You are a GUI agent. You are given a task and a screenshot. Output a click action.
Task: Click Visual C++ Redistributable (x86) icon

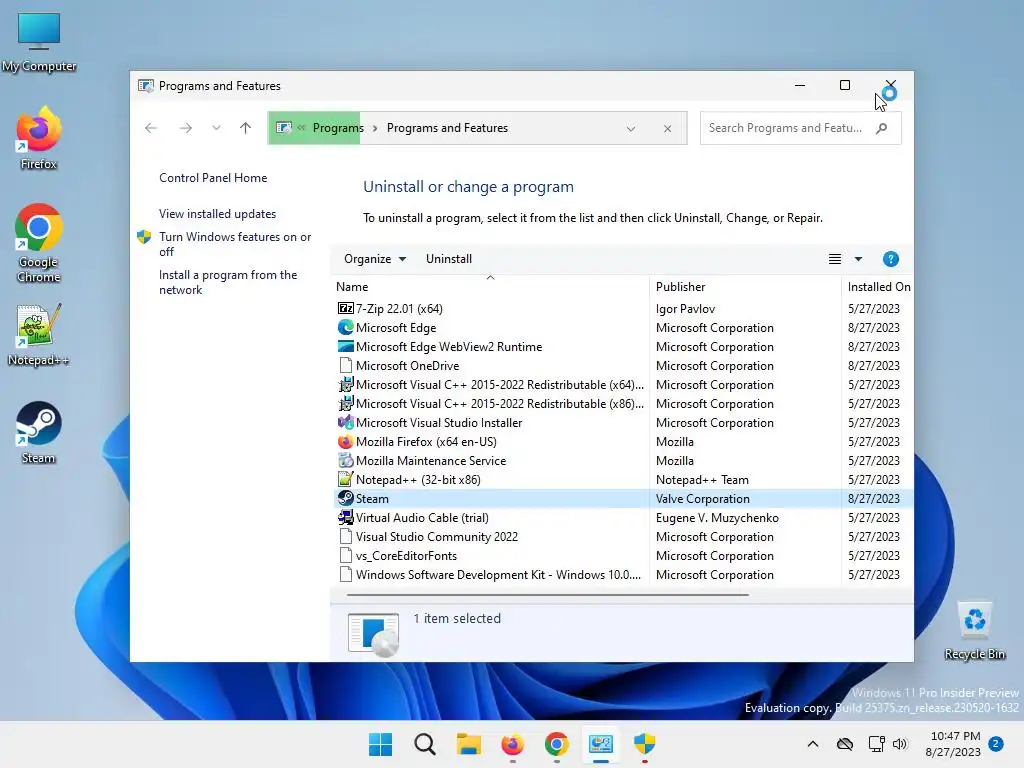click(345, 403)
